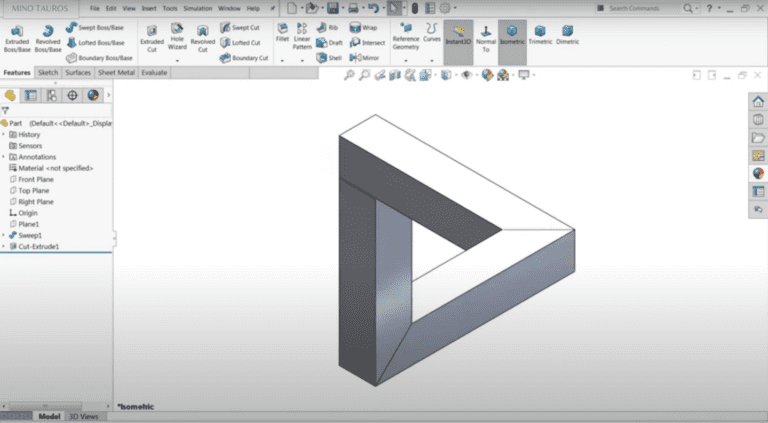The image size is (768, 423).
Task: Switch to the Sheet Metal tab
Action: (116, 73)
